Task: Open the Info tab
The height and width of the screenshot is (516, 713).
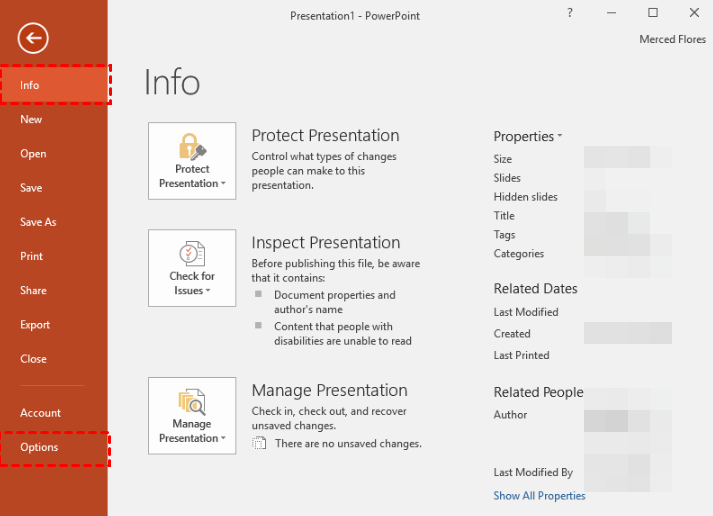Action: click(30, 85)
